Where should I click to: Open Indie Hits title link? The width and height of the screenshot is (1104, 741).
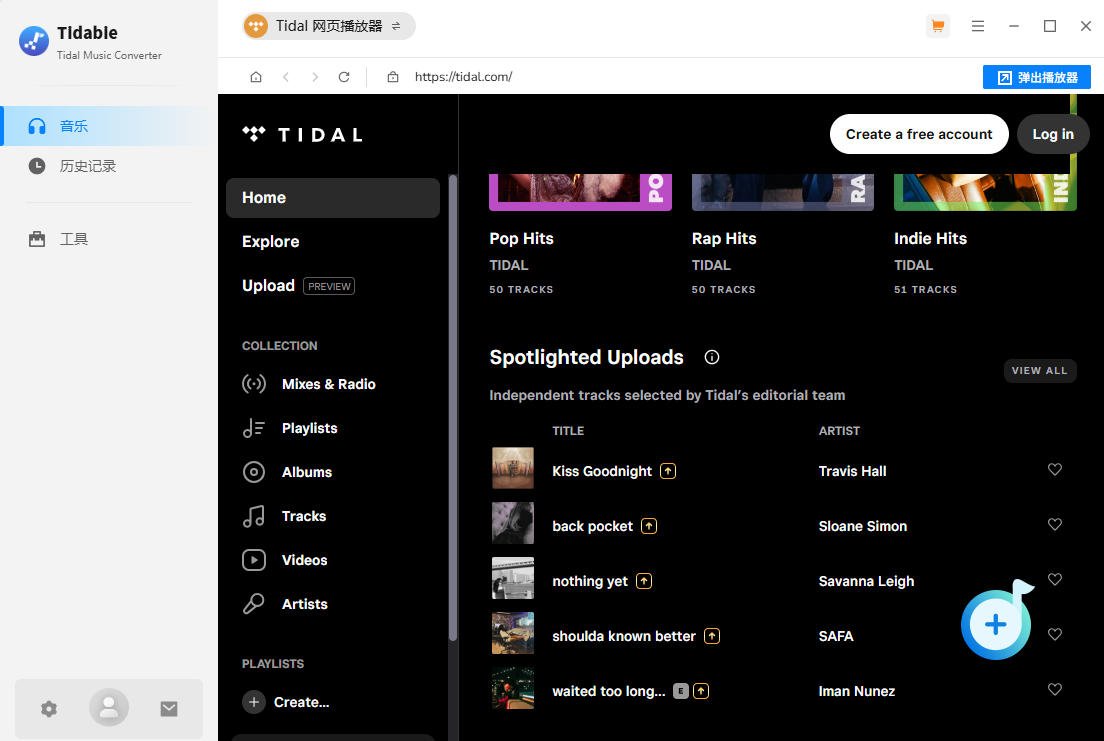[x=930, y=239]
